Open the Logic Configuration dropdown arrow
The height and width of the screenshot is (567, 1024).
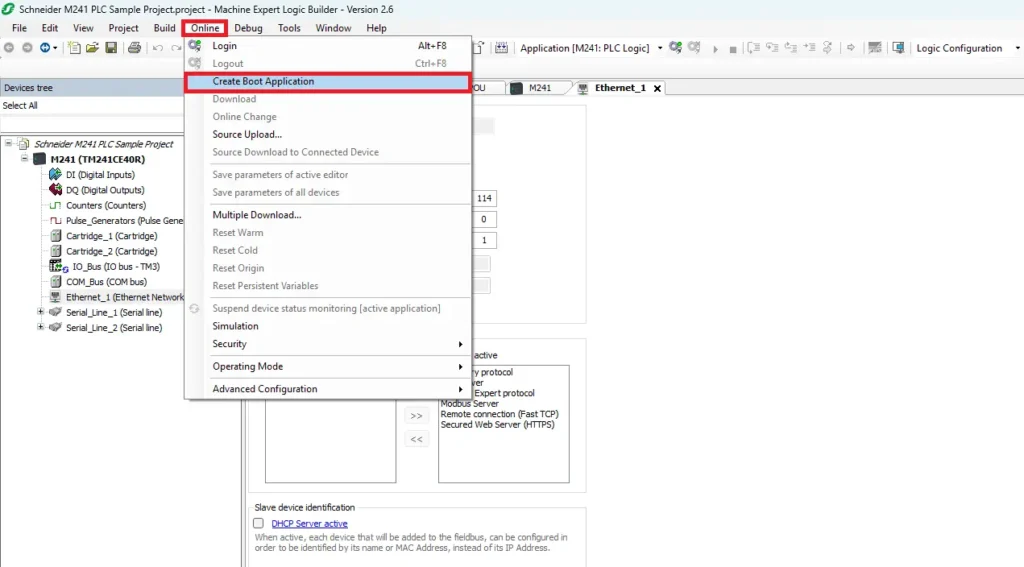point(1017,48)
